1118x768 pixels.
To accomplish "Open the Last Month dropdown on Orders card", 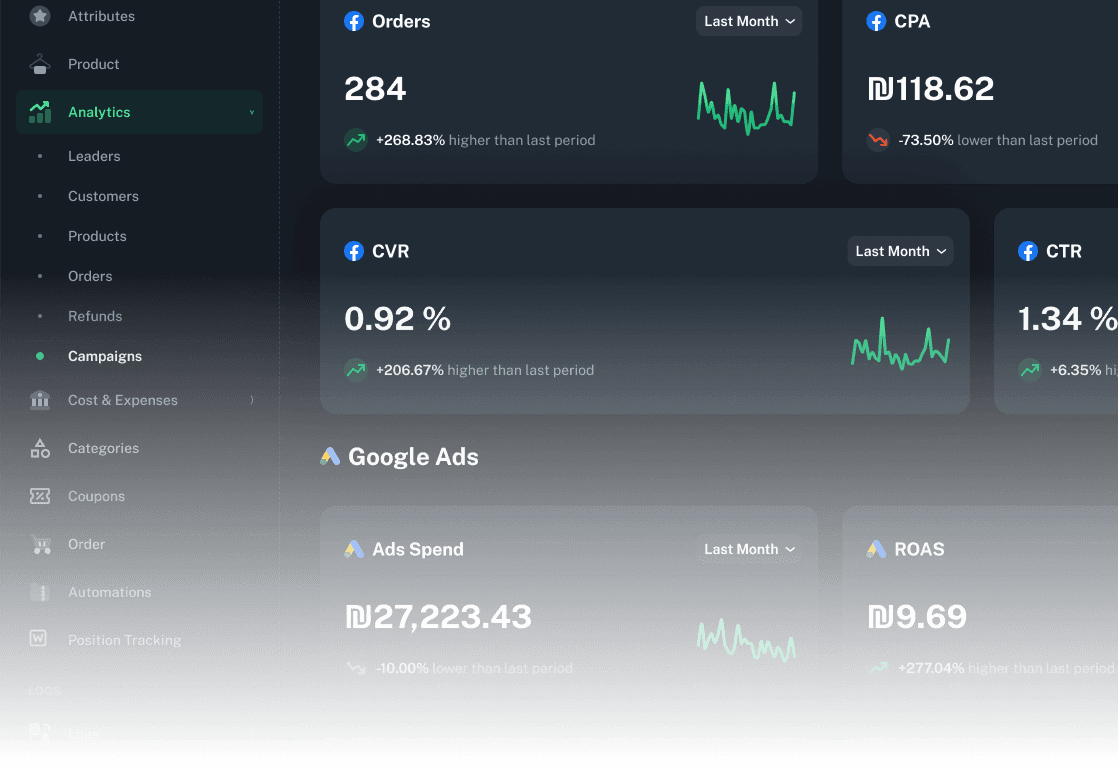I will pyautogui.click(x=749, y=21).
